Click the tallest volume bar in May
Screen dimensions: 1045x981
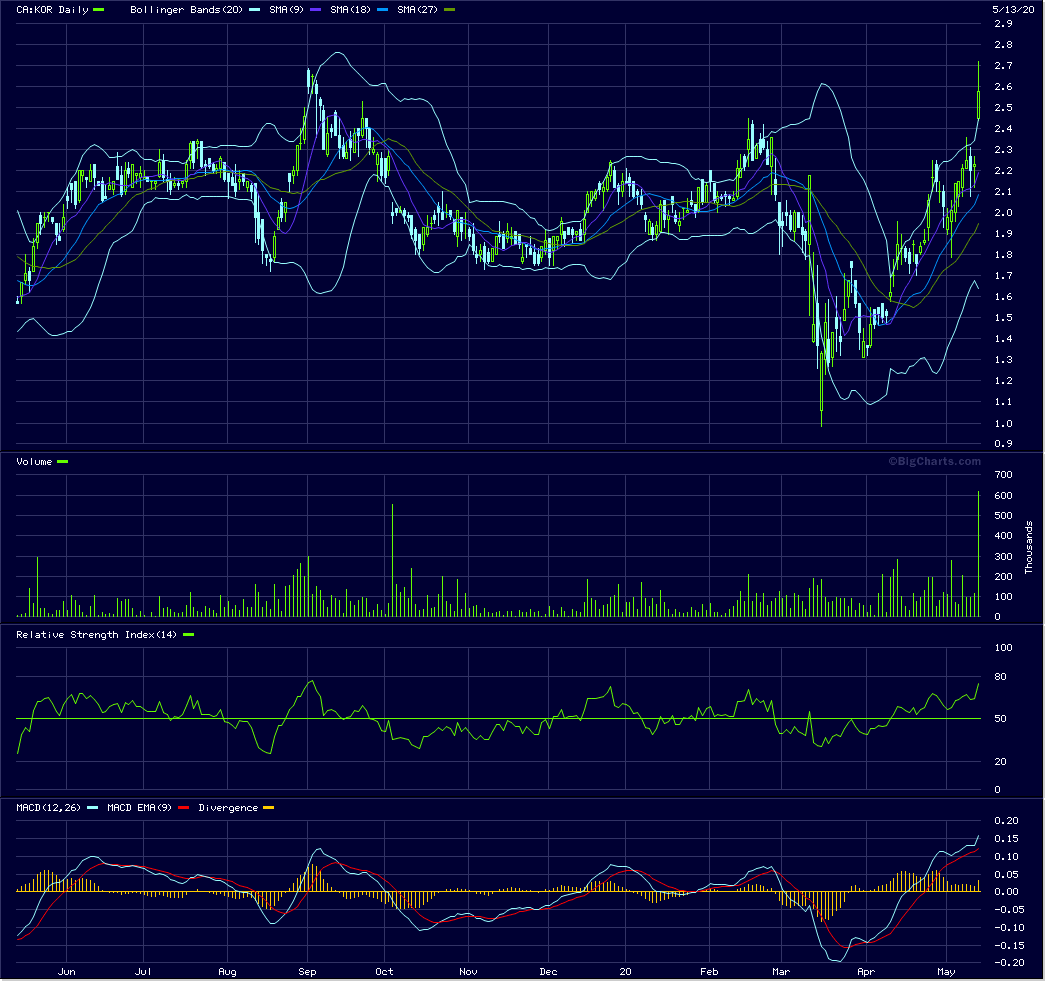click(x=978, y=554)
